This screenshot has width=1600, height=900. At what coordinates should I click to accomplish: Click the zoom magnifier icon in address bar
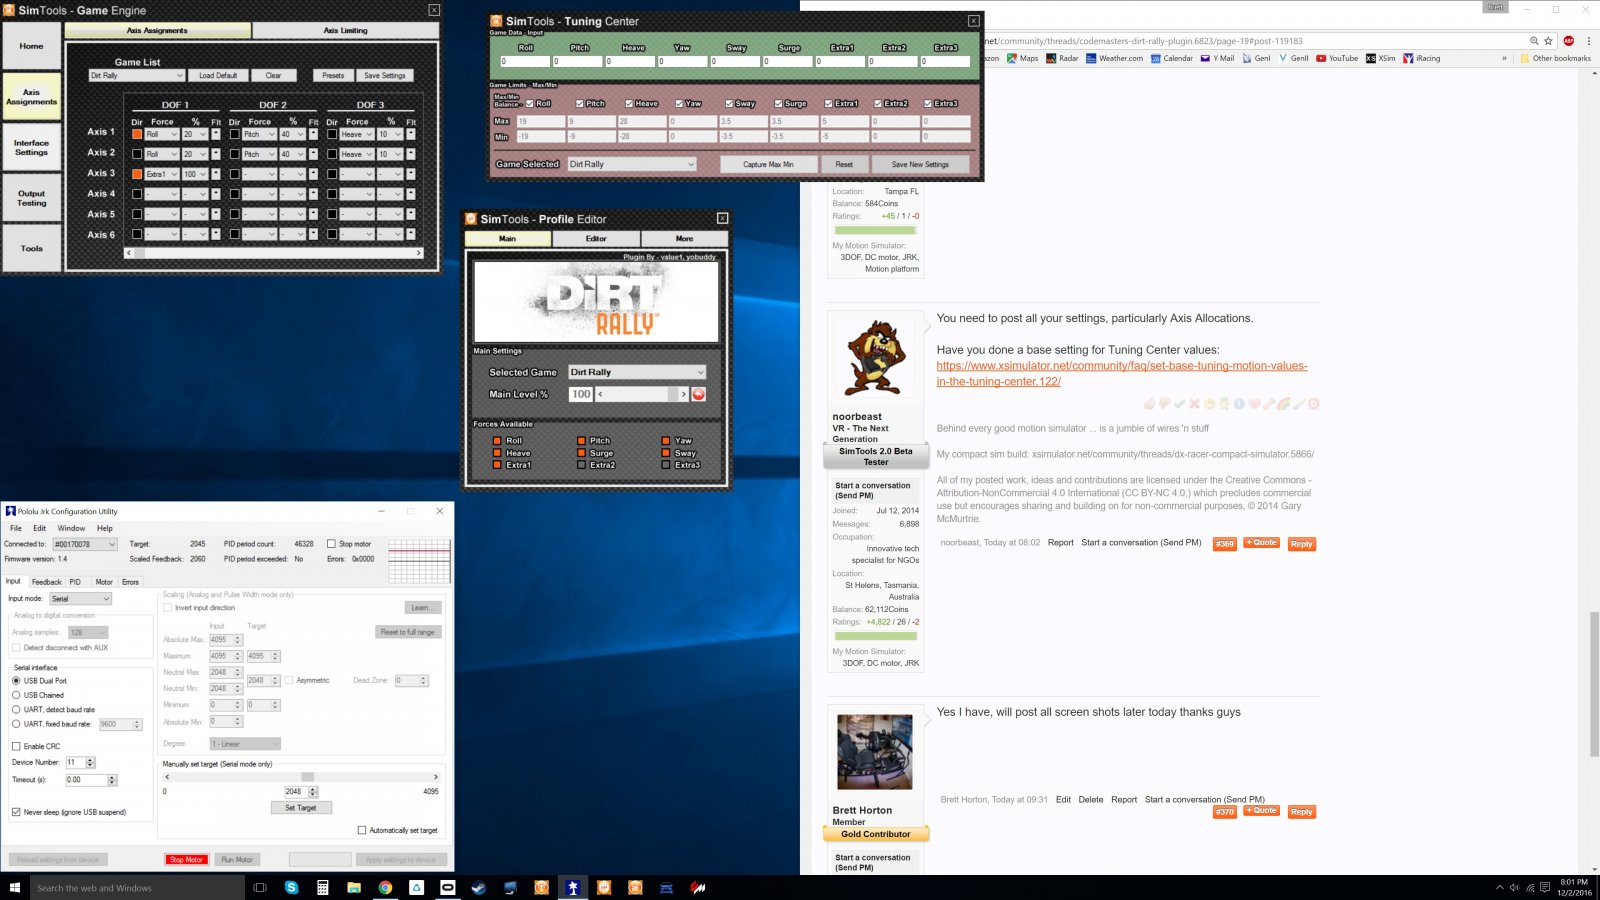coord(1534,41)
